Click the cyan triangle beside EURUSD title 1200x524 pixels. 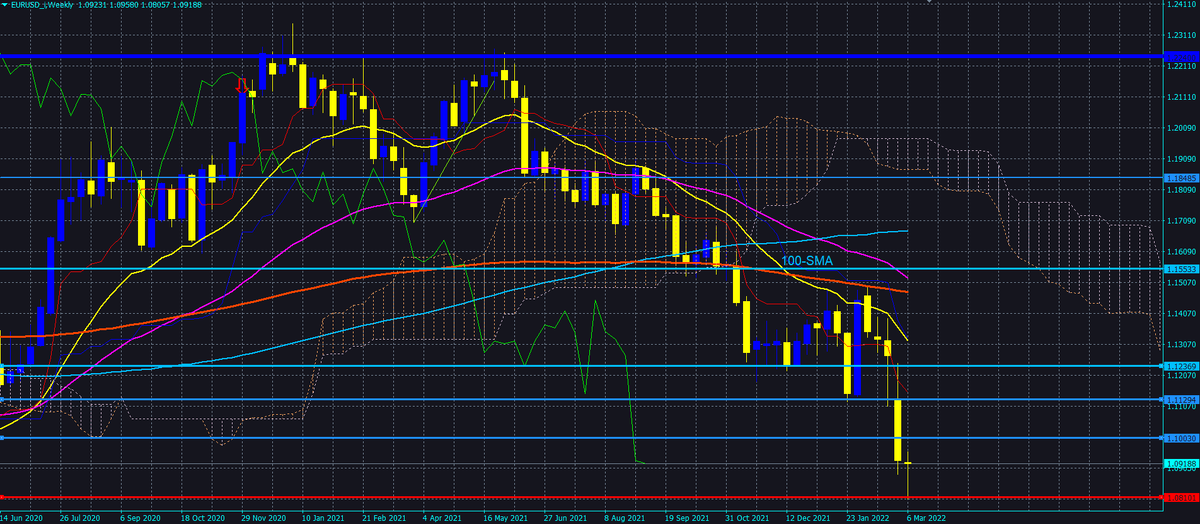pyautogui.click(x=4, y=5)
